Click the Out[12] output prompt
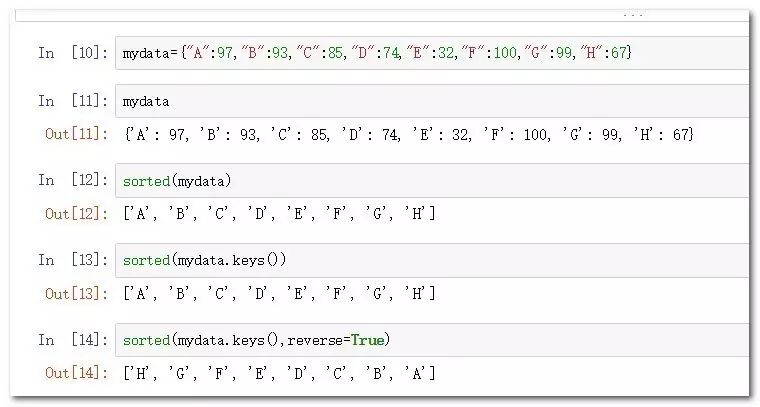760x407 pixels. [77, 214]
